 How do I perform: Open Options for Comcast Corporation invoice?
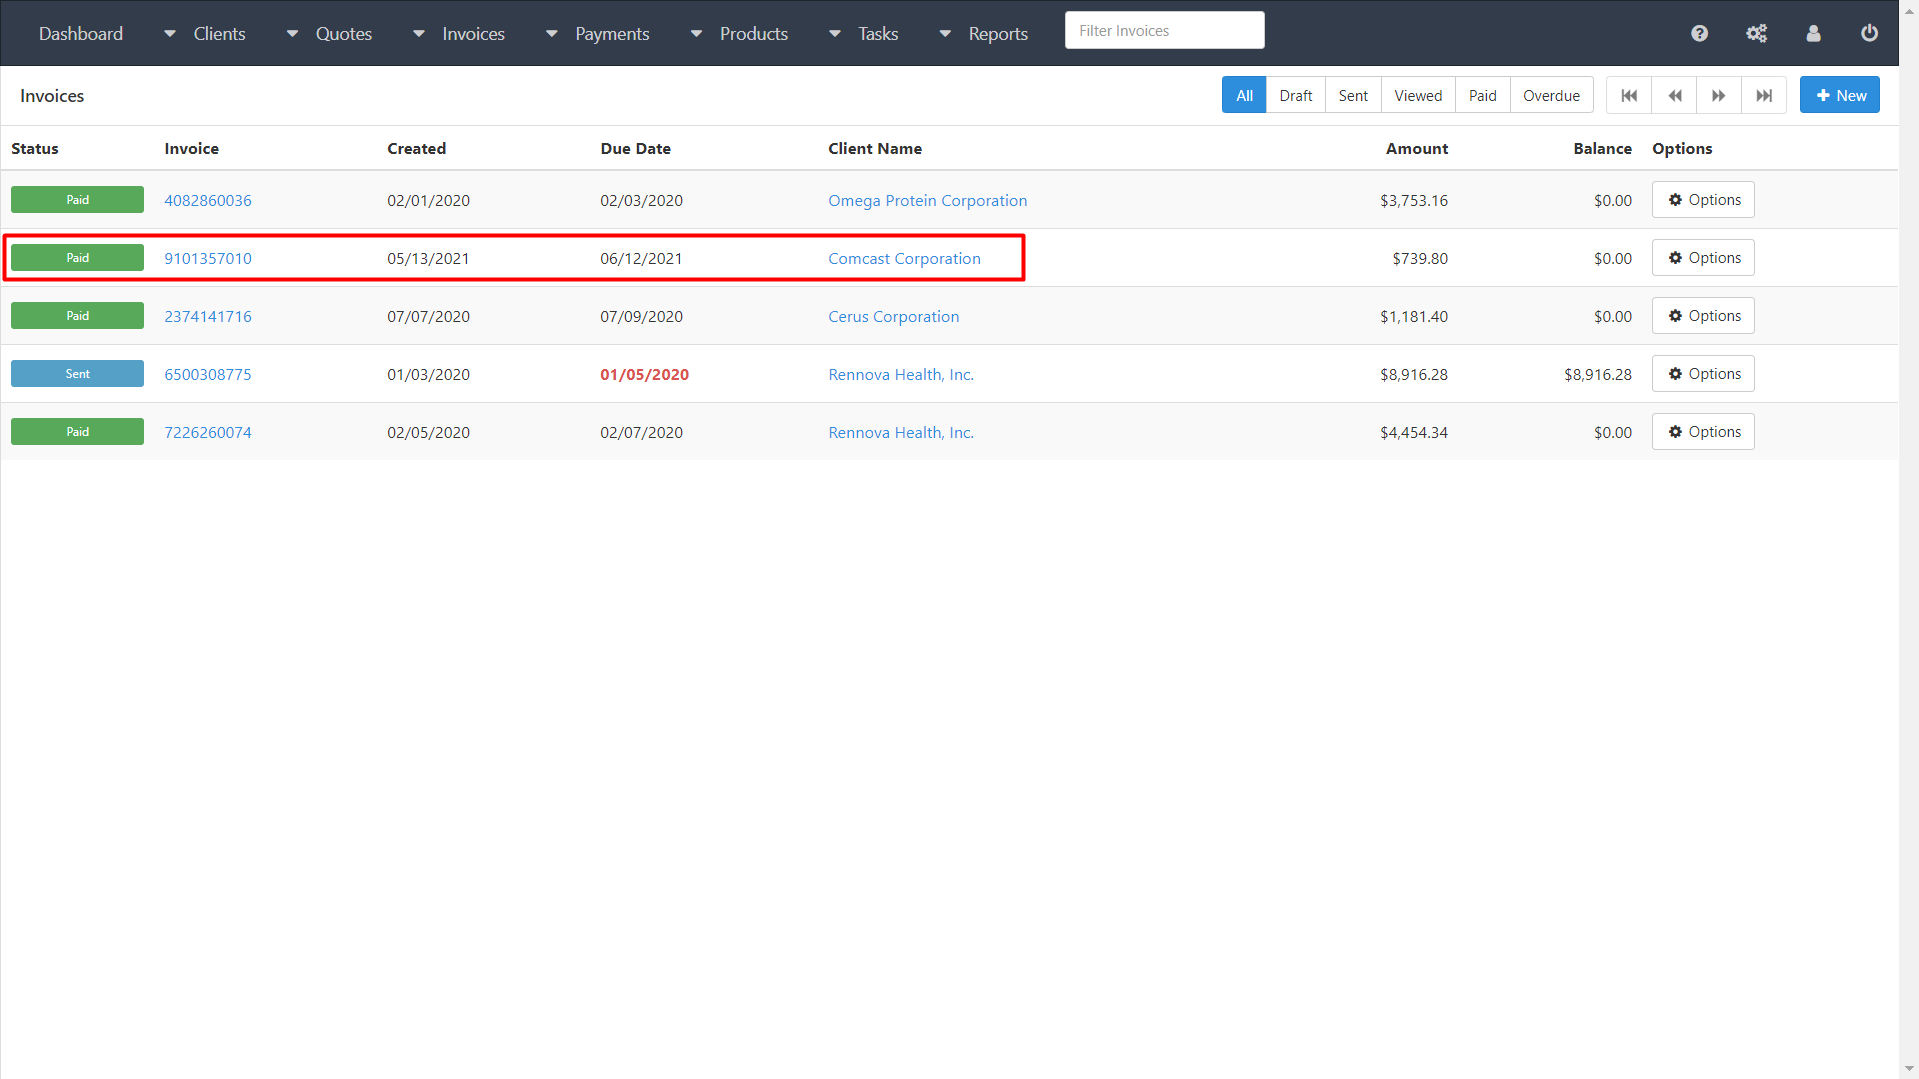[x=1703, y=258]
